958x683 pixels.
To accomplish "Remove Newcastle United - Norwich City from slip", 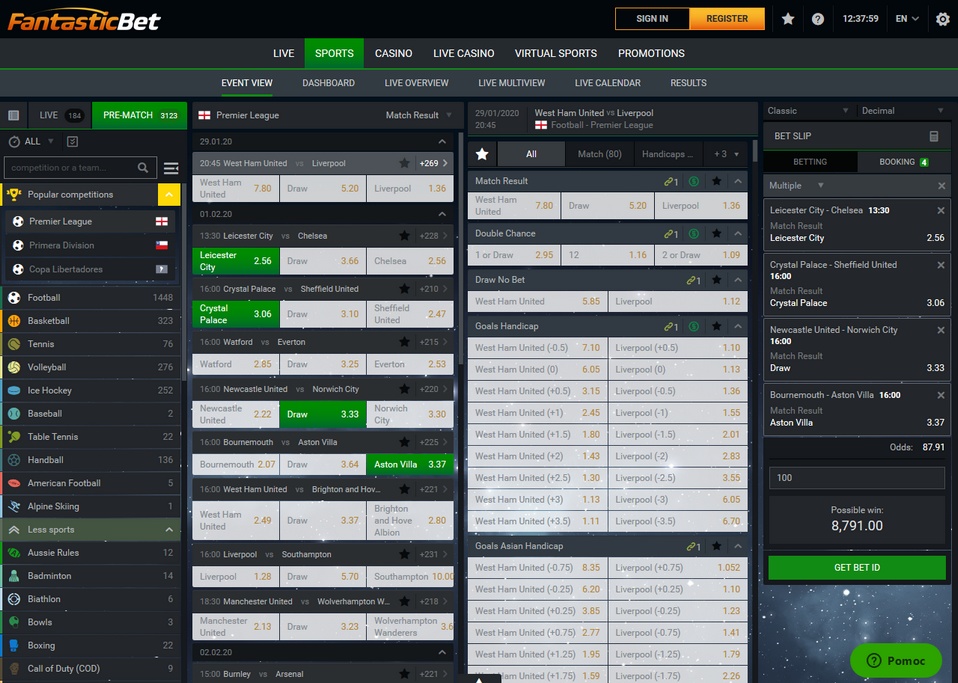I will coord(941,330).
